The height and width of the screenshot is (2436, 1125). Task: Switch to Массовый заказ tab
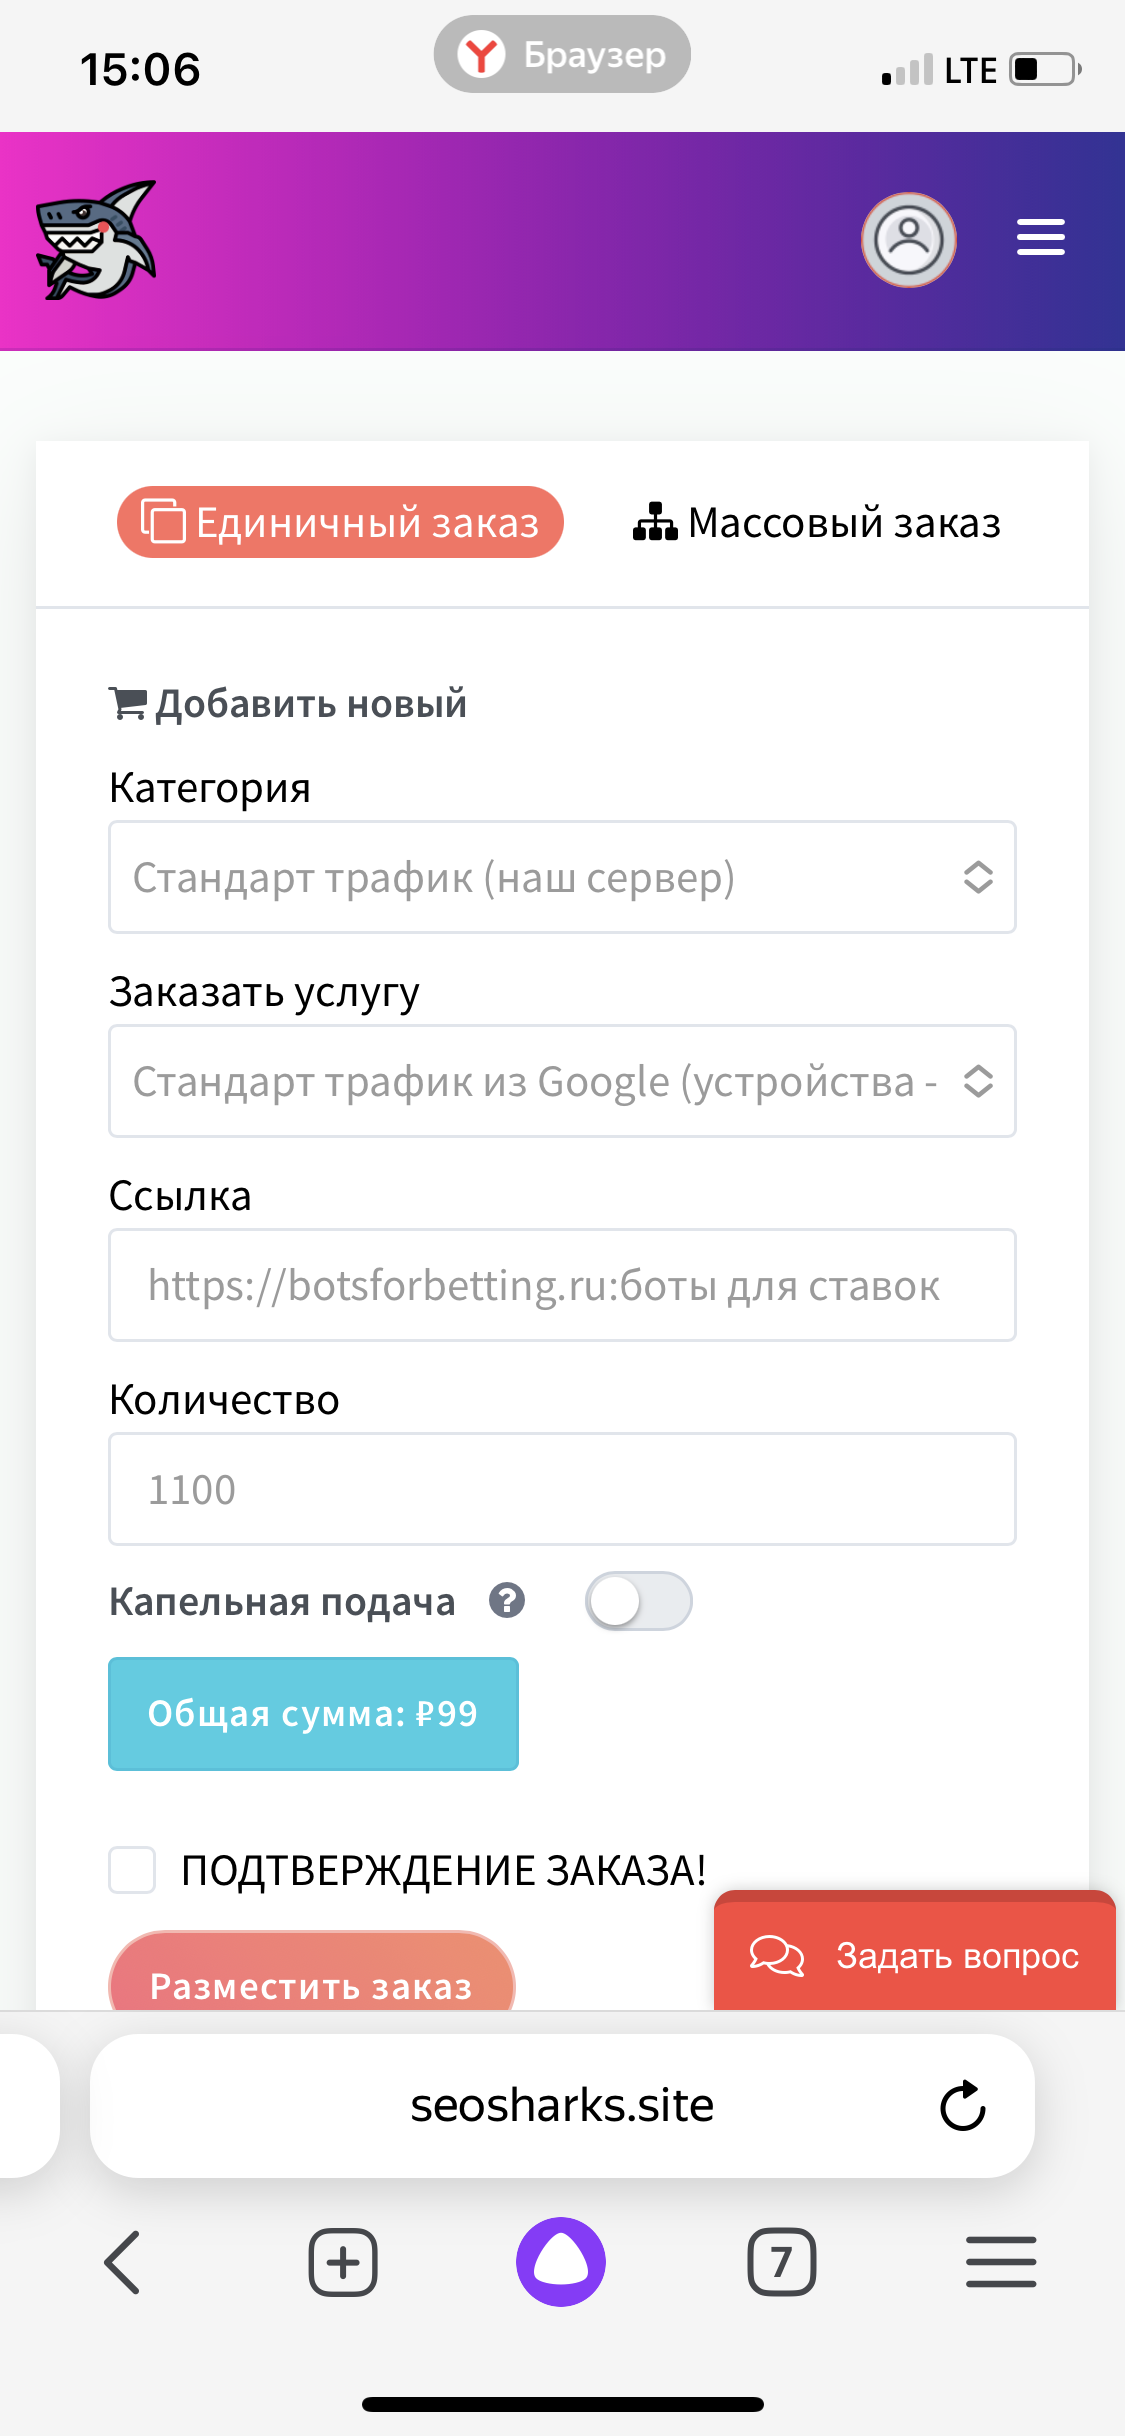point(817,523)
